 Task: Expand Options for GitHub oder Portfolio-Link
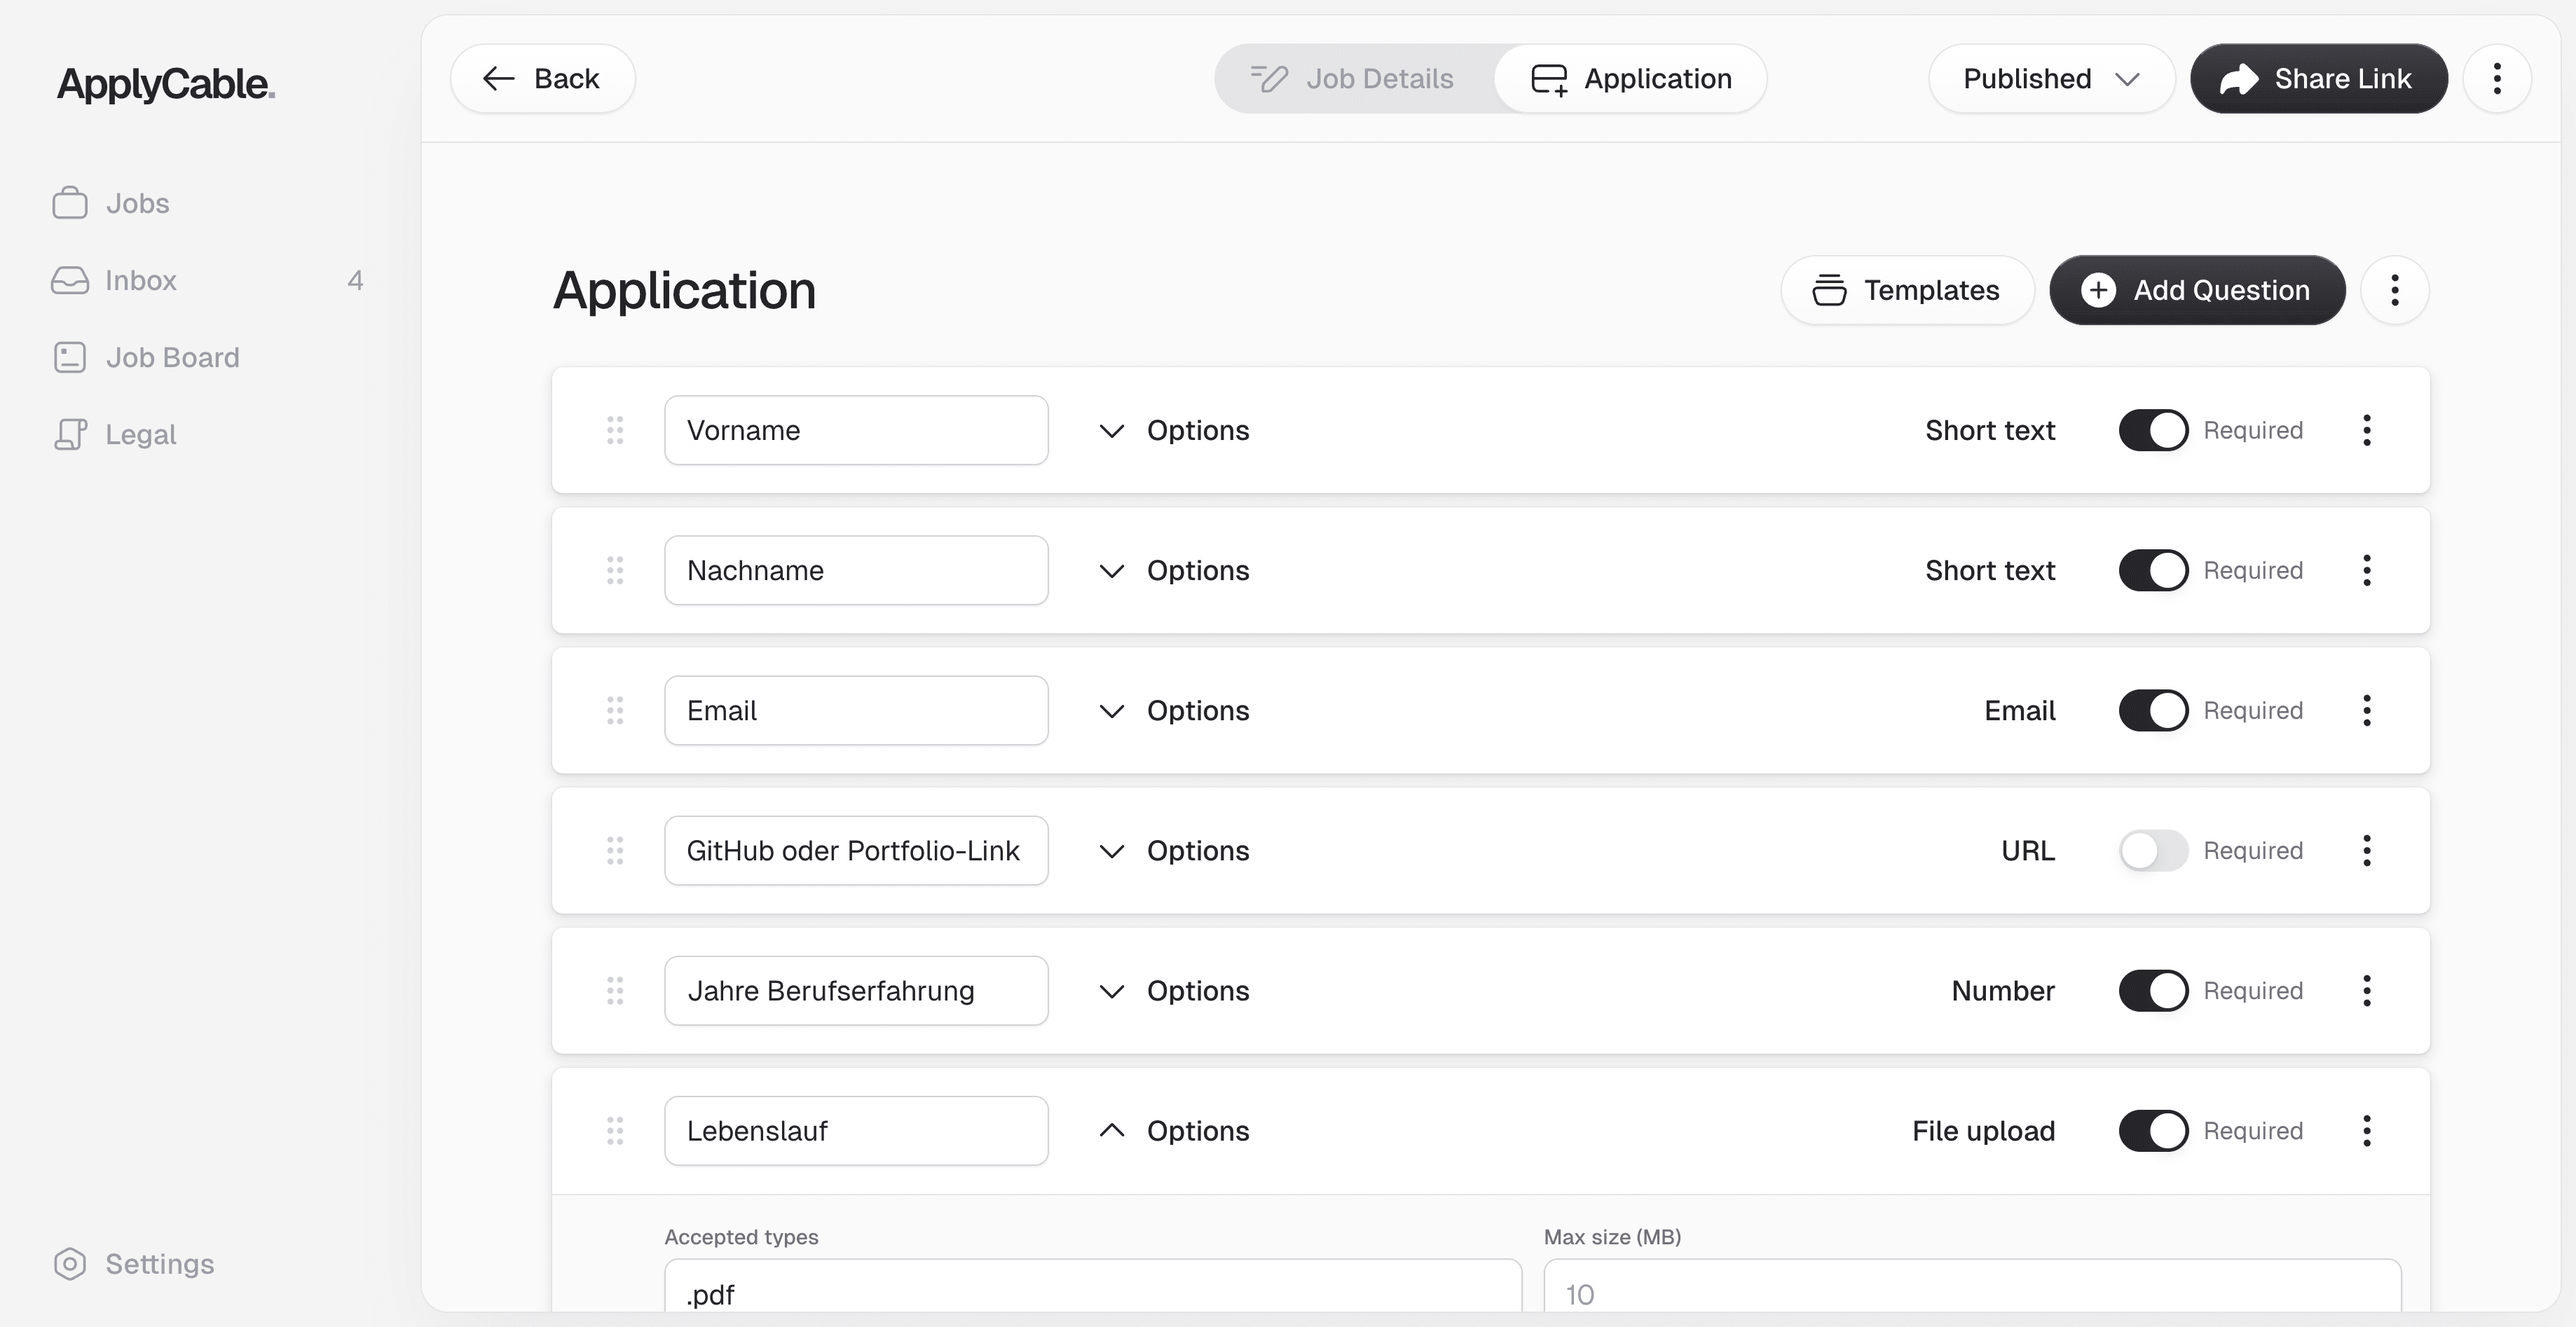click(1174, 850)
